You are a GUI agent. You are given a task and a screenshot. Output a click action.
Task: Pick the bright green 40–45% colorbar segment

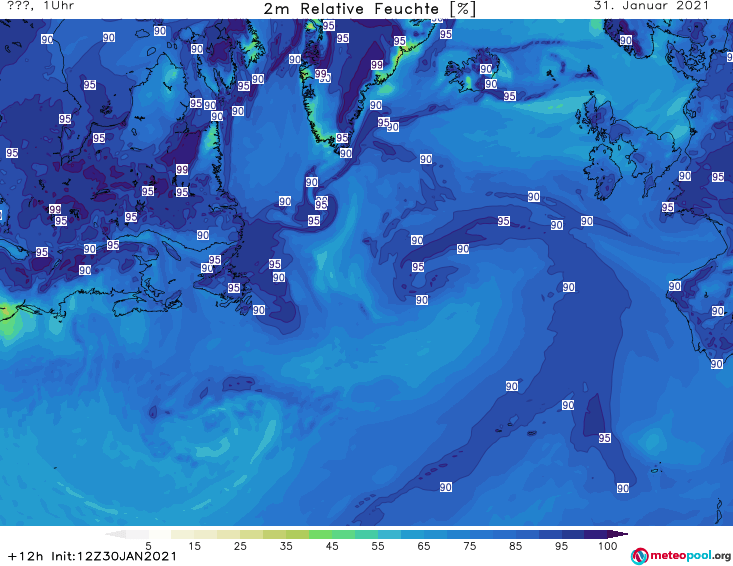pos(321,534)
